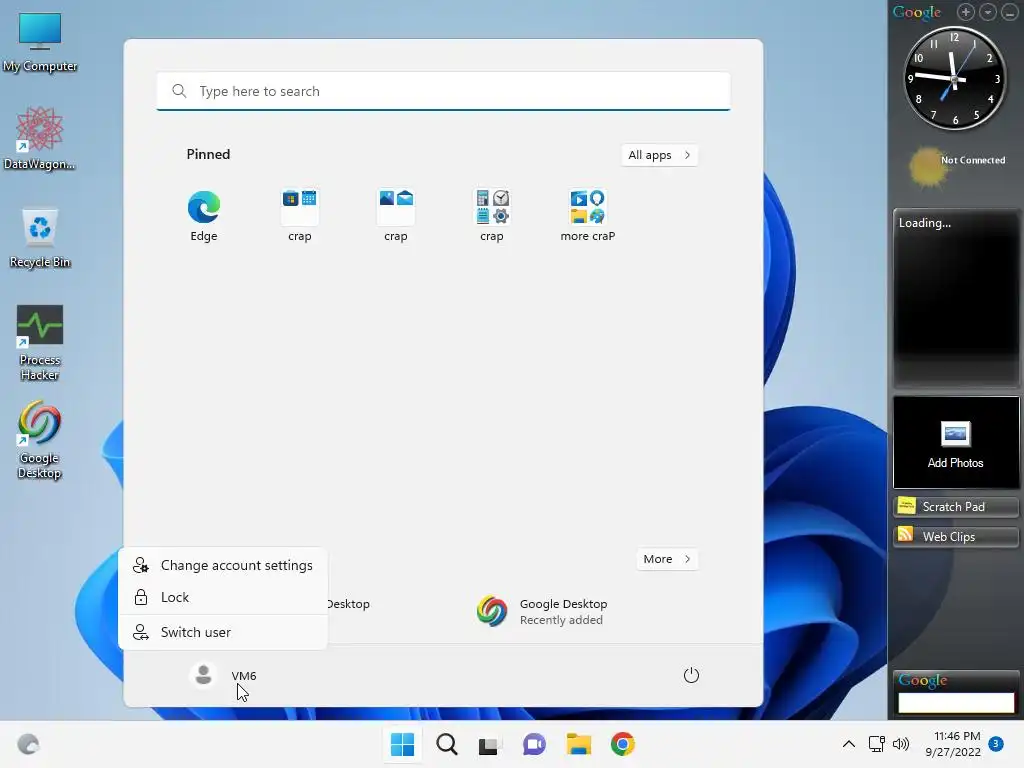1024x768 pixels.
Task: Open the notification badge showing 3
Action: (x=996, y=743)
